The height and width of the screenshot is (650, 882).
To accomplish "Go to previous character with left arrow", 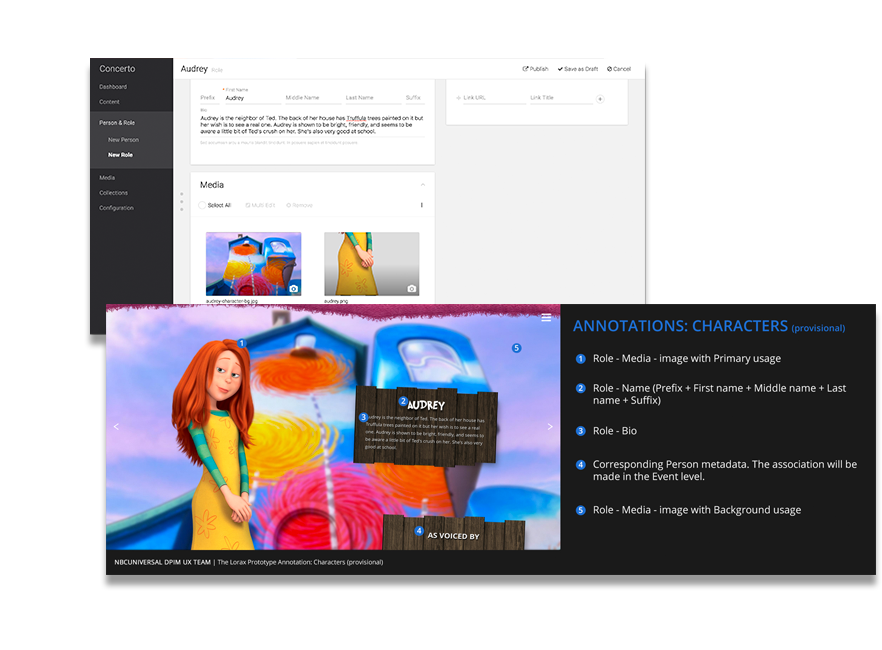I will tap(116, 427).
